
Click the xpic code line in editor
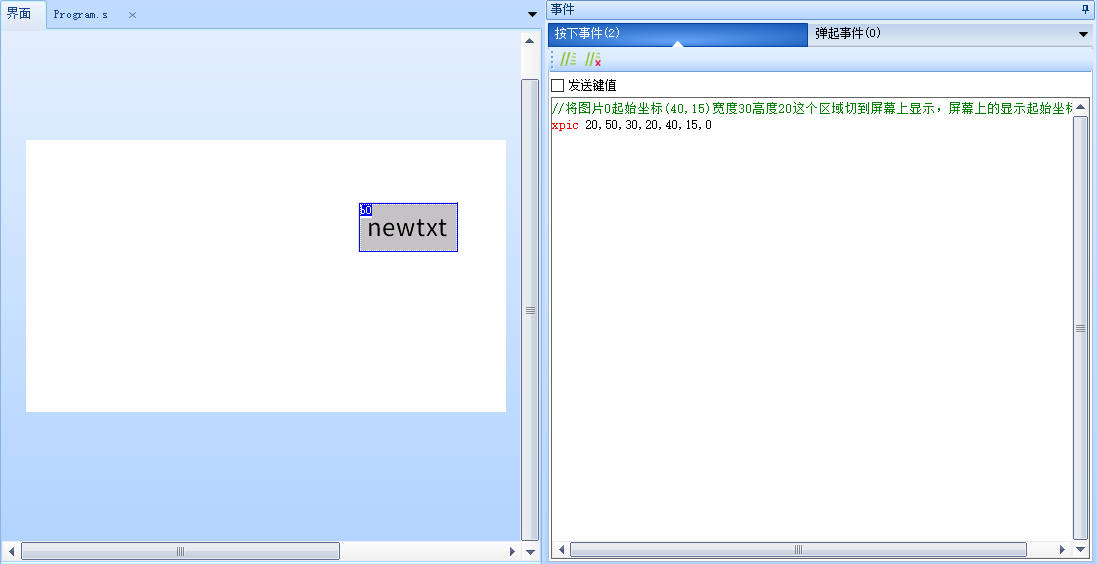tap(631, 125)
